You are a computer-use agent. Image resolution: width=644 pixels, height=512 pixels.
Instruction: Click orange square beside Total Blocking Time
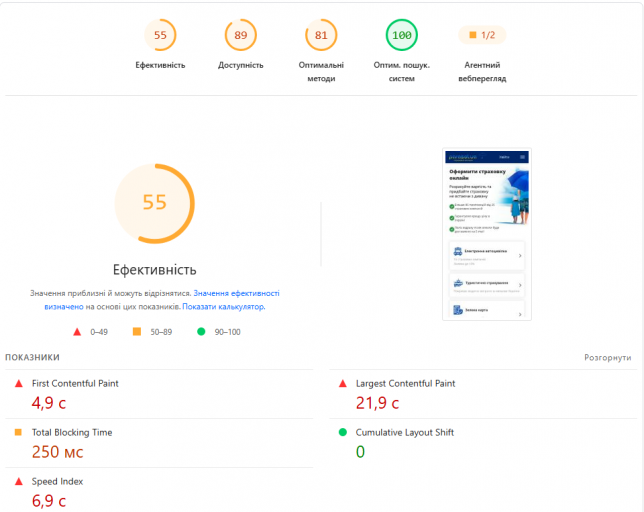tap(18, 432)
